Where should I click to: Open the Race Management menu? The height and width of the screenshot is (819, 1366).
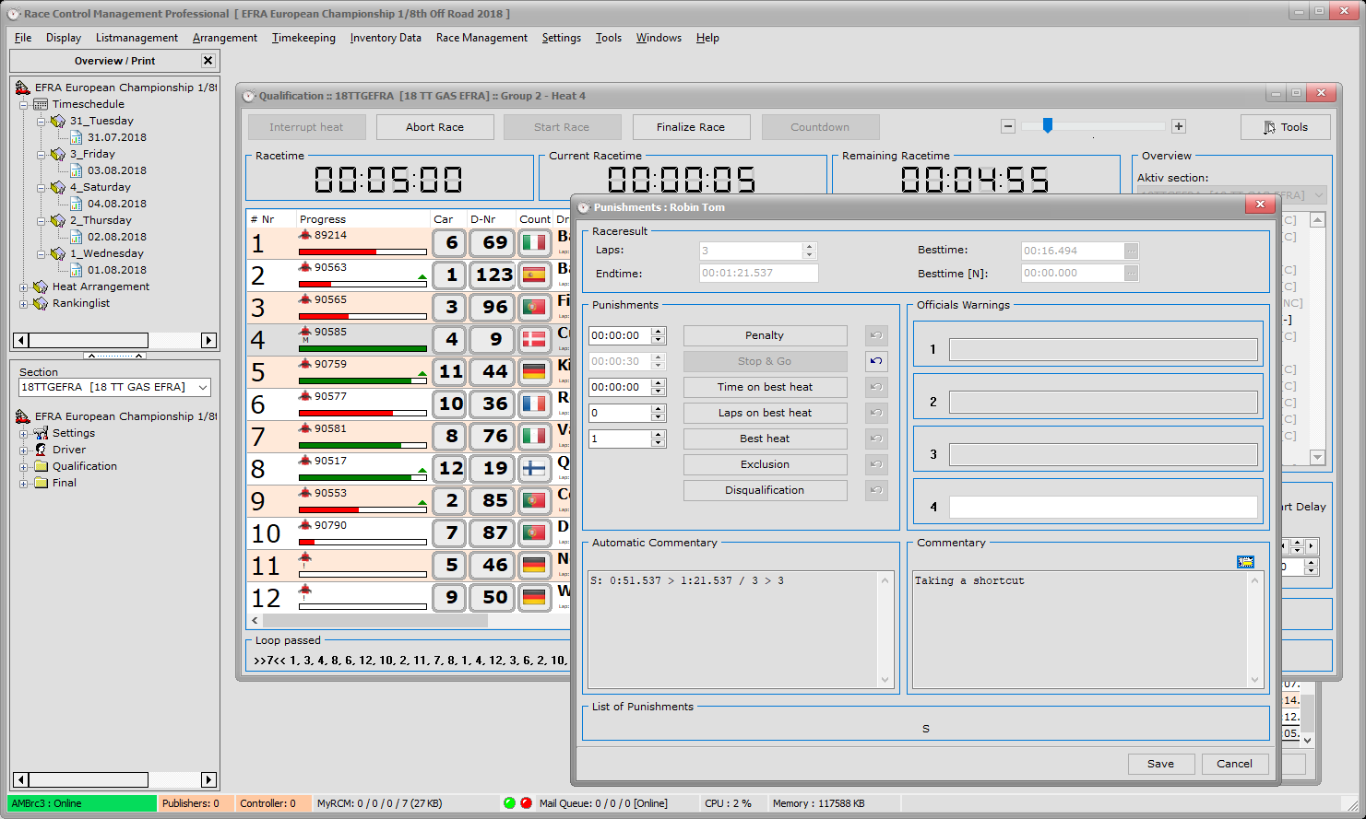click(x=481, y=38)
